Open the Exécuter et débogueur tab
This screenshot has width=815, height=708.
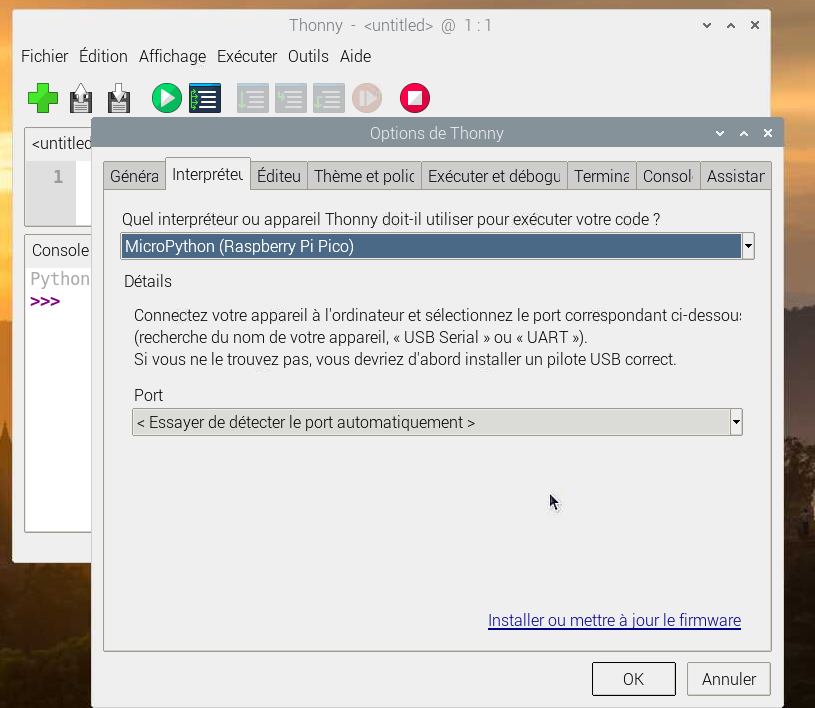(x=494, y=176)
